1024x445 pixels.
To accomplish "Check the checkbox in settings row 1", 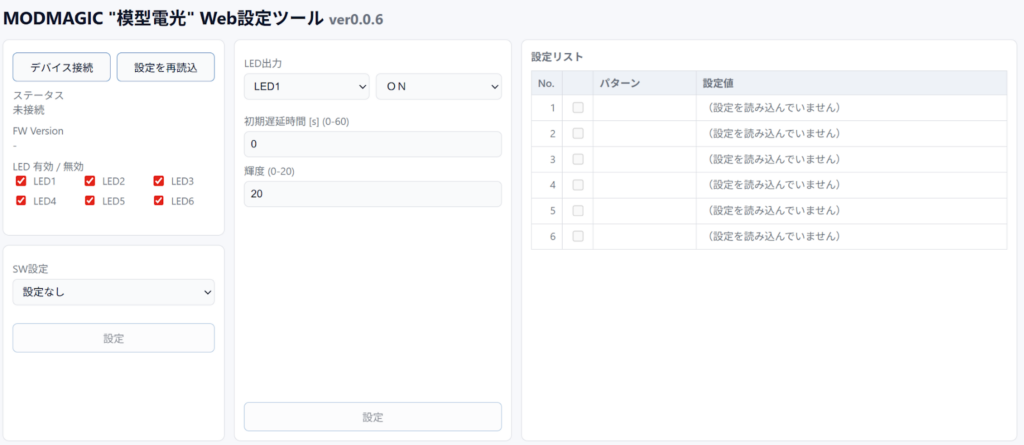I will click(x=577, y=107).
